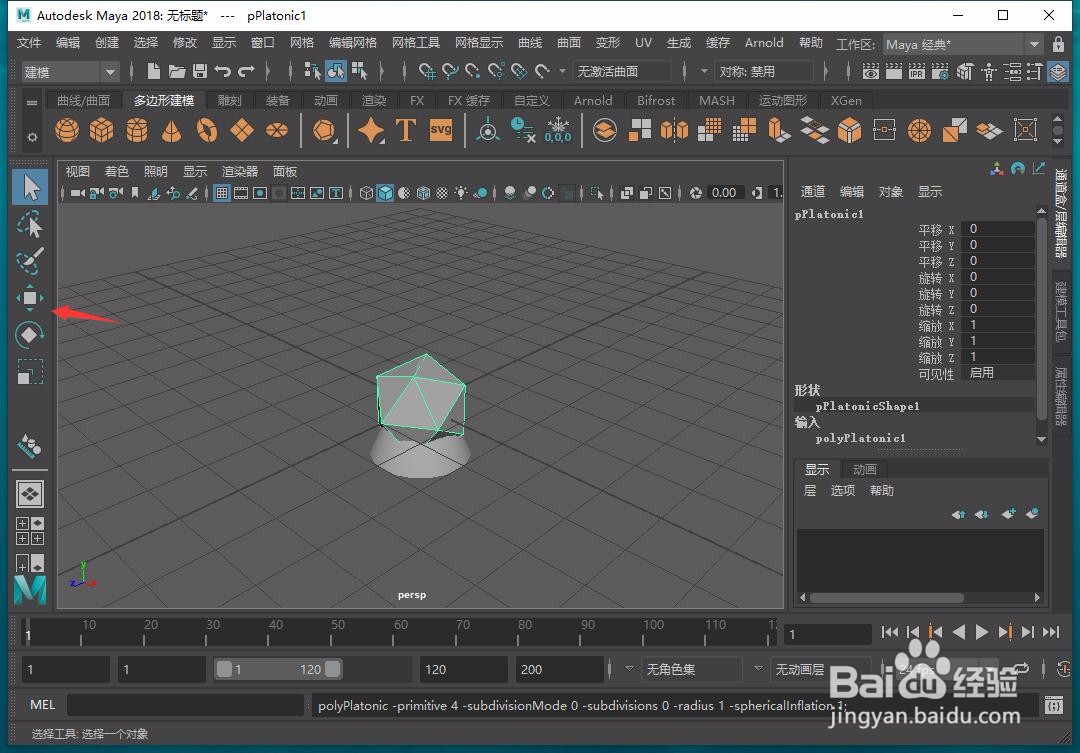Jump to the end of playback range
1080x753 pixels.
pyautogui.click(x=1051, y=632)
